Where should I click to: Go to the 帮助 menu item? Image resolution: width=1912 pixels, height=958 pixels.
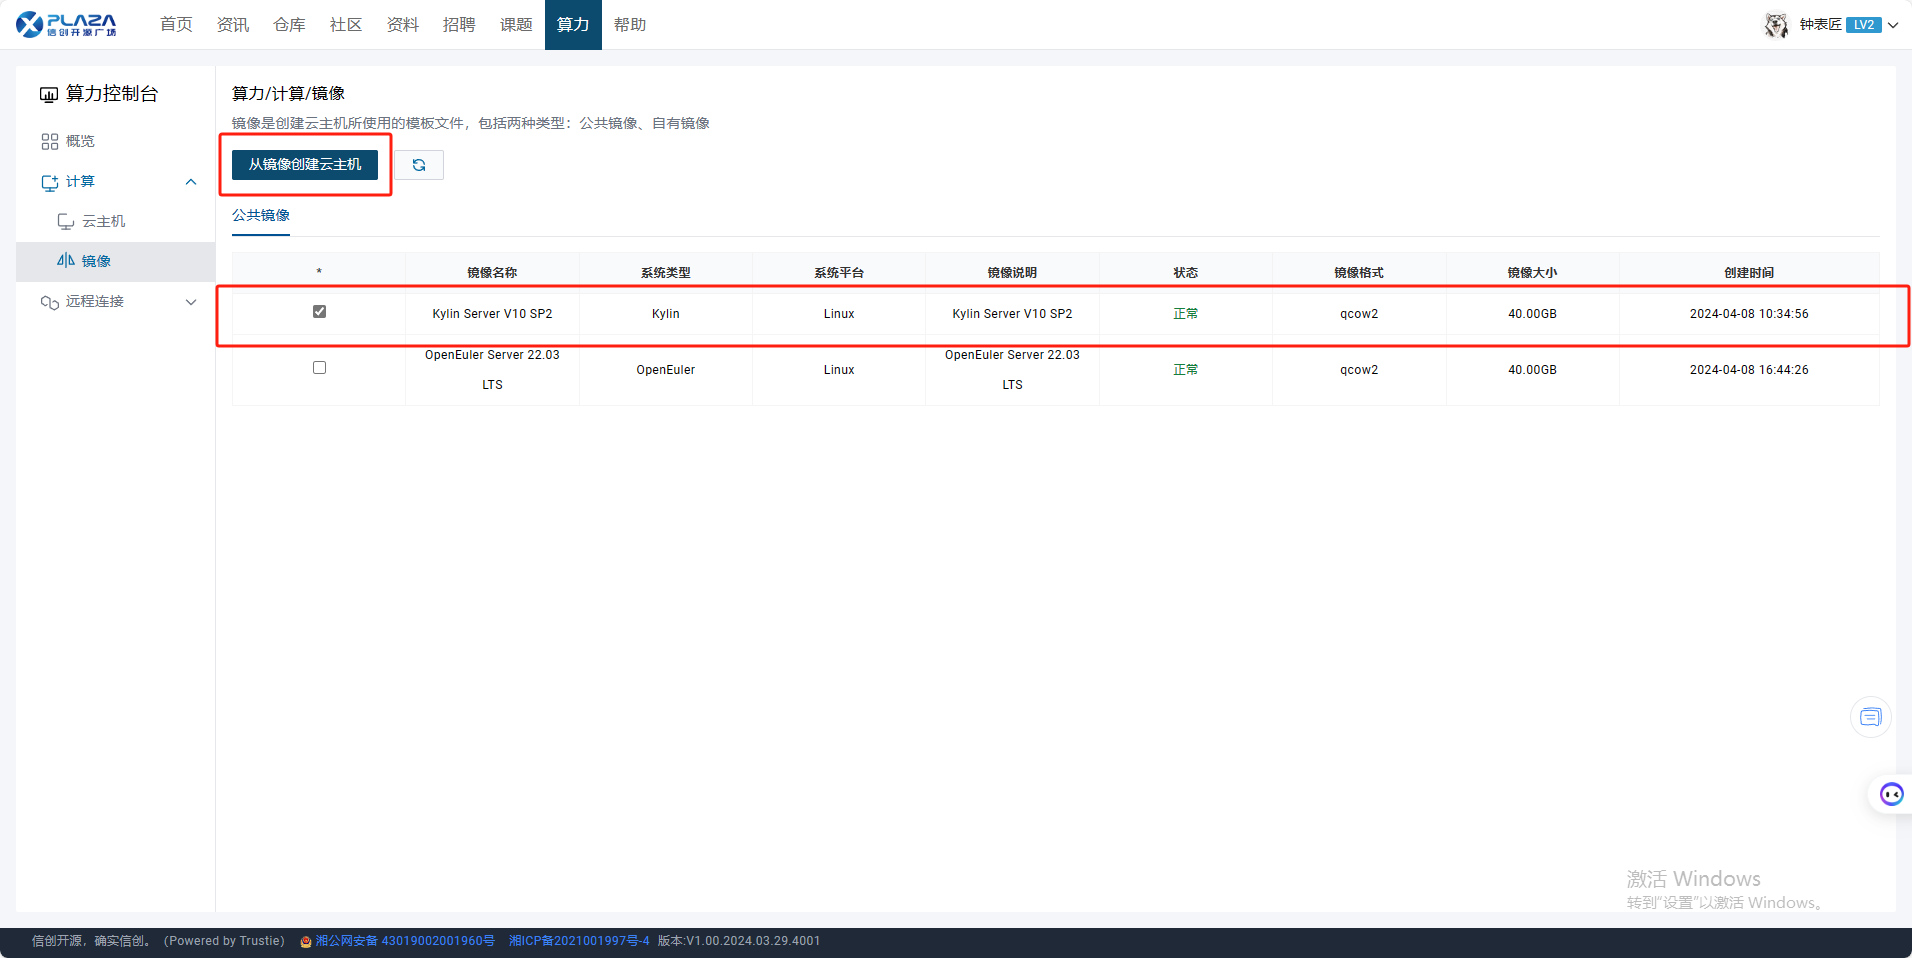tap(629, 24)
